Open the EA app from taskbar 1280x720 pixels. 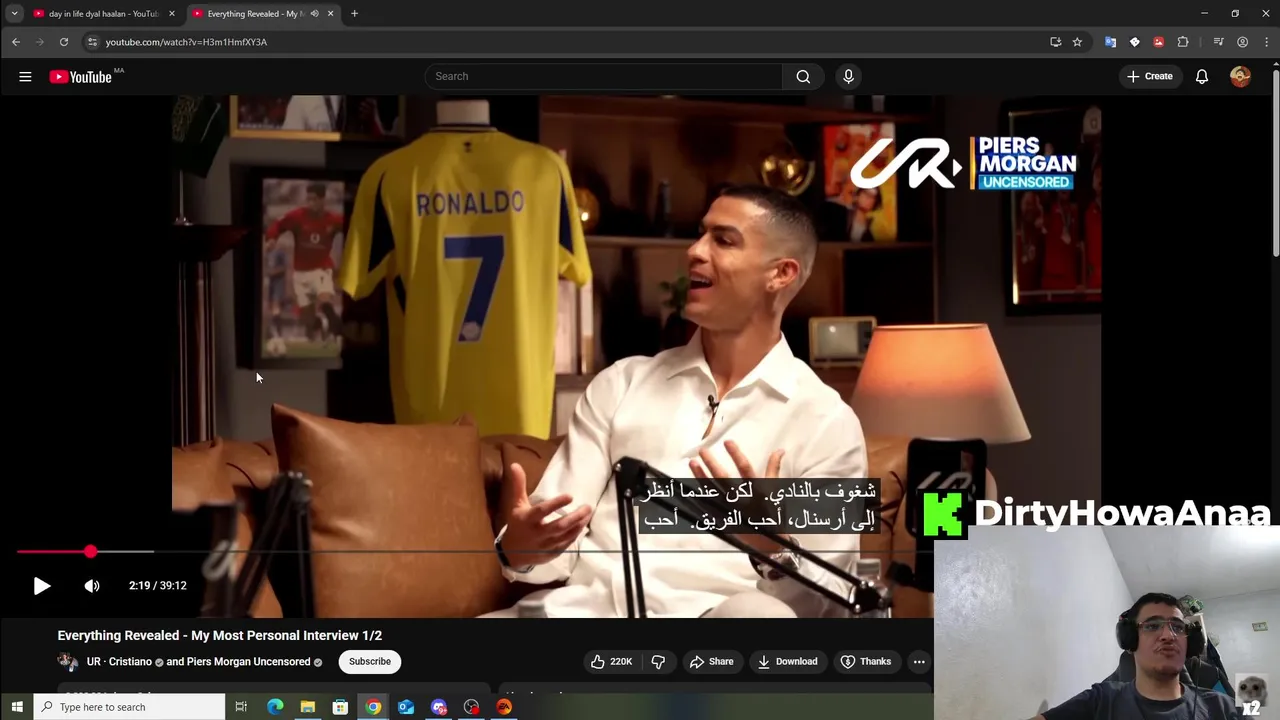pos(504,707)
